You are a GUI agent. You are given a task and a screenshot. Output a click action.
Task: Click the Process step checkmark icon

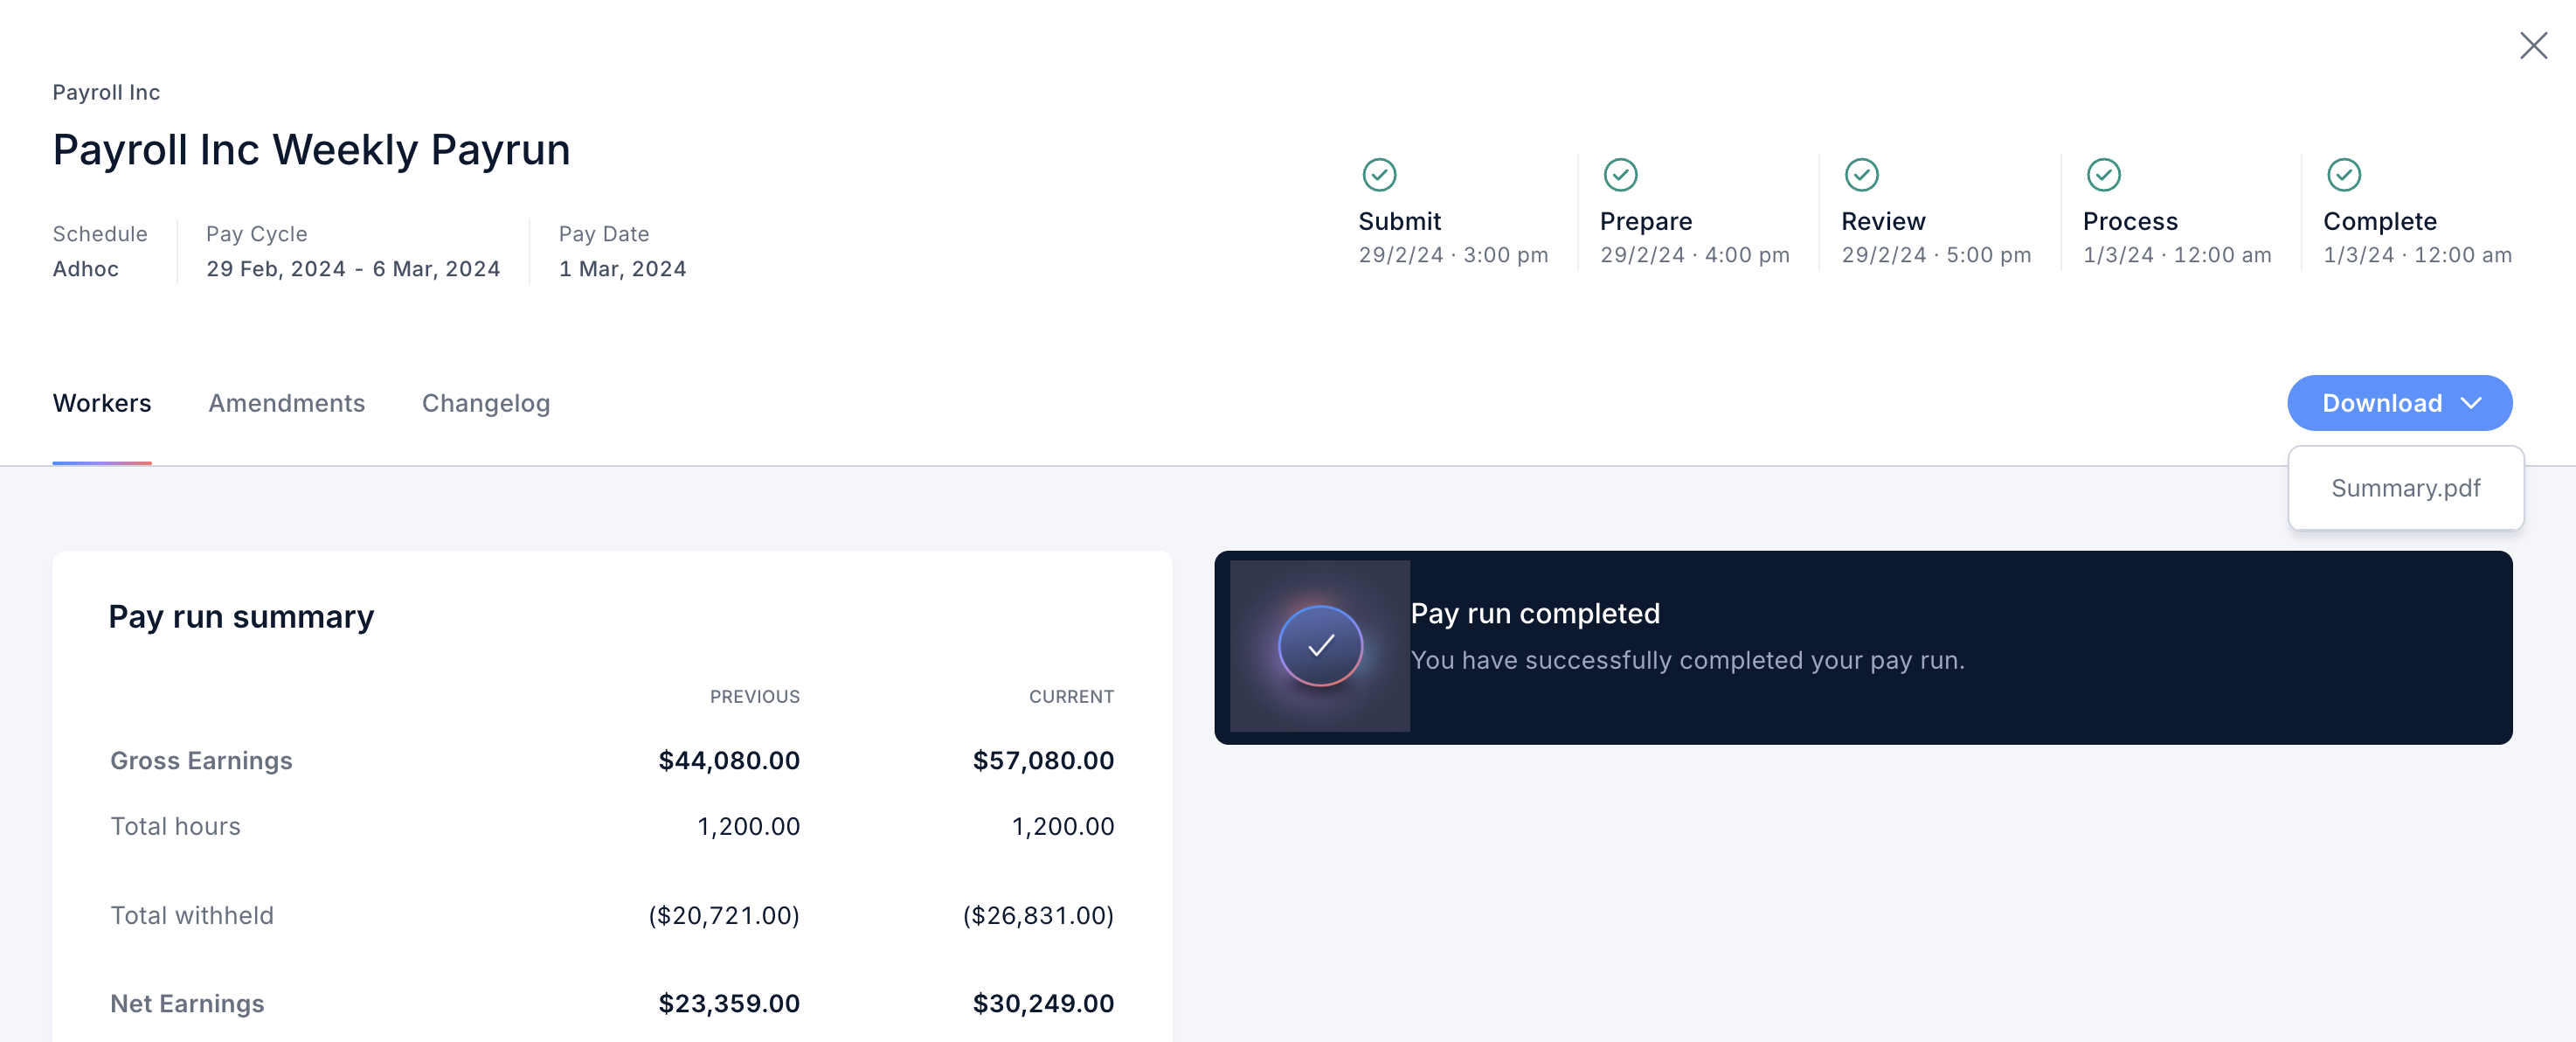(x=2103, y=174)
